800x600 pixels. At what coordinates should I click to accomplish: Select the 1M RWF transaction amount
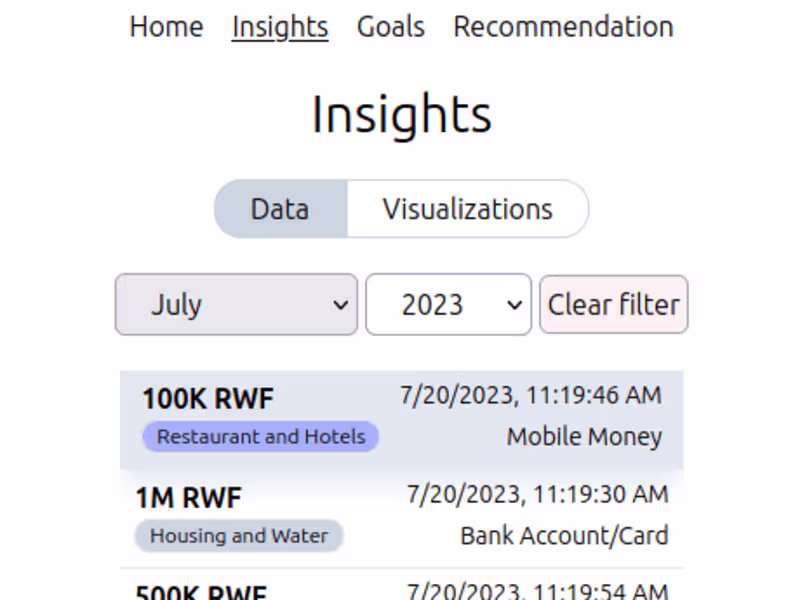tap(189, 497)
